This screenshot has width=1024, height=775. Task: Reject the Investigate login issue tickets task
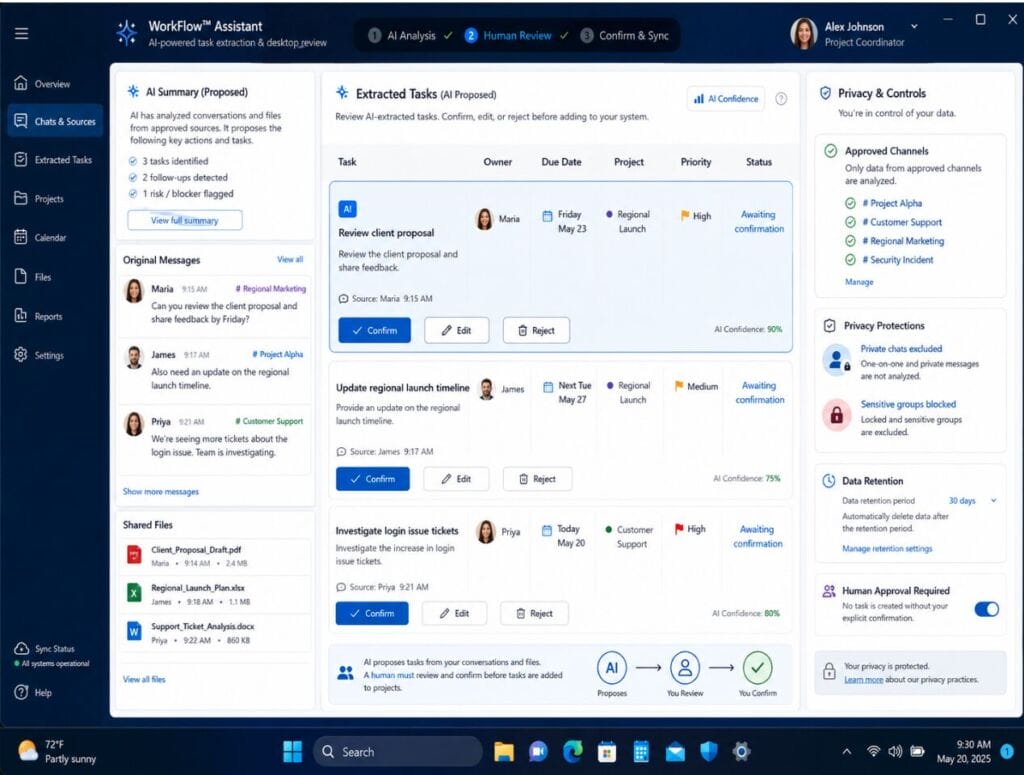[534, 613]
